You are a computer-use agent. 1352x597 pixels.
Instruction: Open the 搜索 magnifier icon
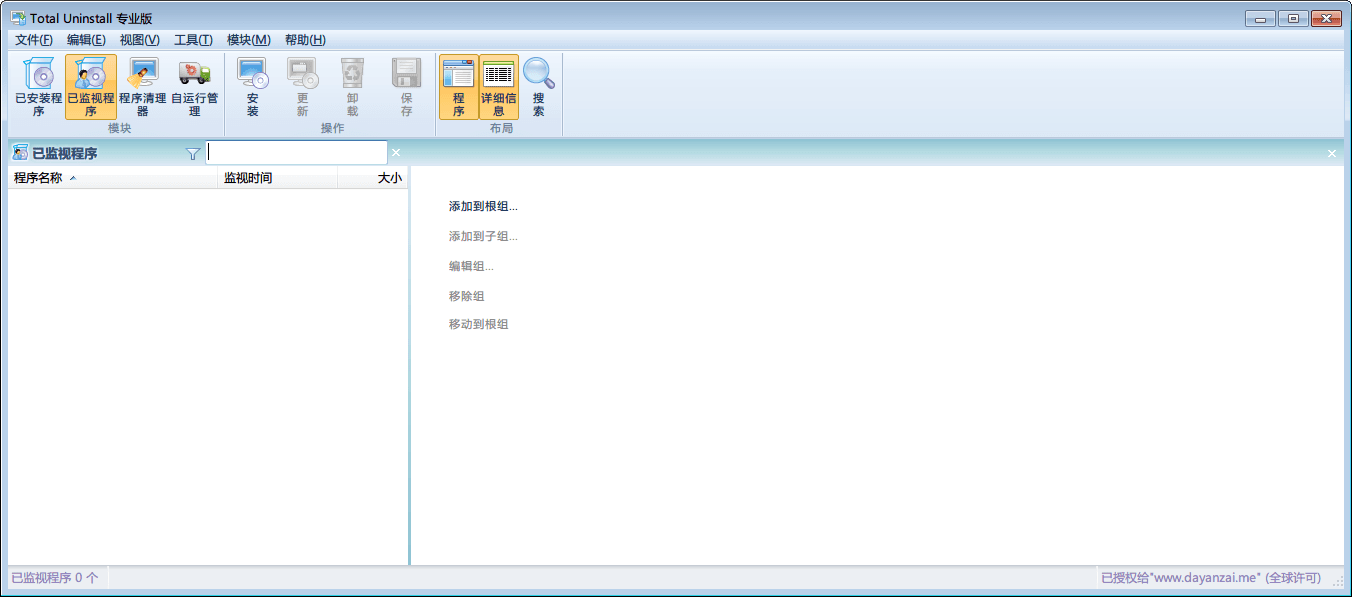click(538, 88)
